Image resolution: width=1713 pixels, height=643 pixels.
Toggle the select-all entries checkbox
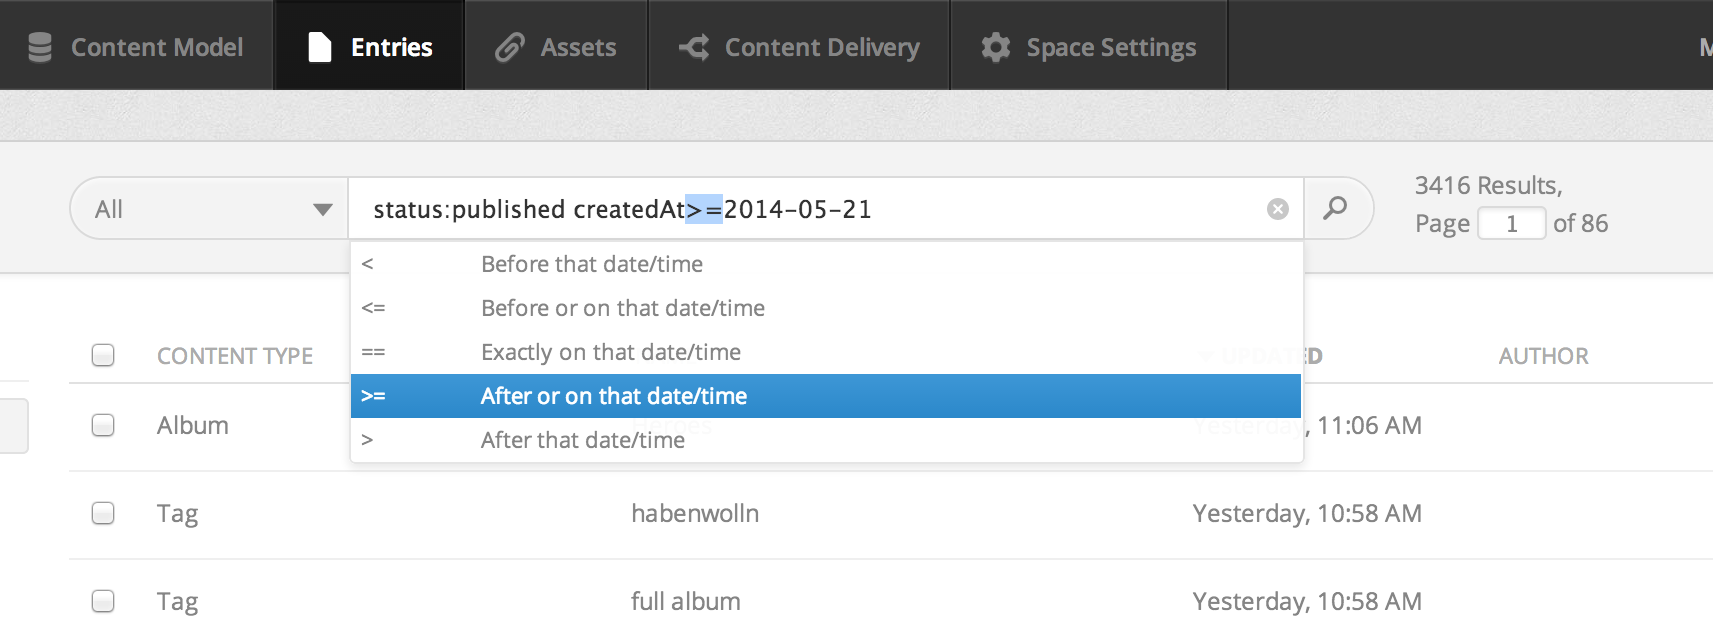pos(103,355)
